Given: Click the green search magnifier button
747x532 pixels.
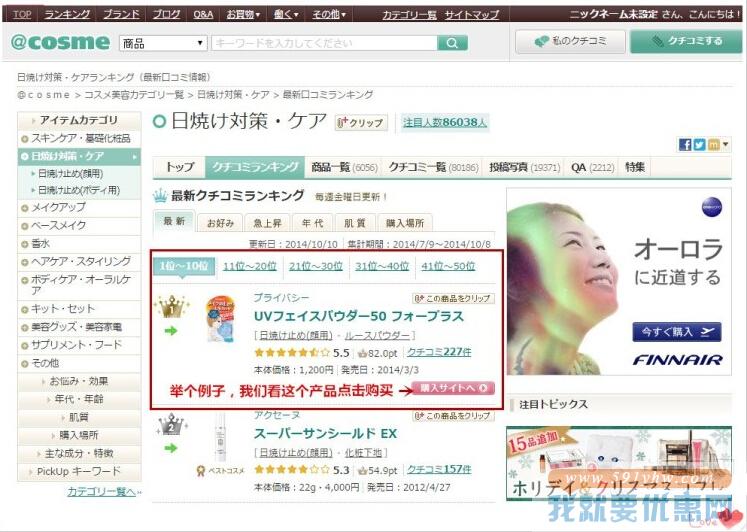Looking at the screenshot, I should (x=452, y=43).
